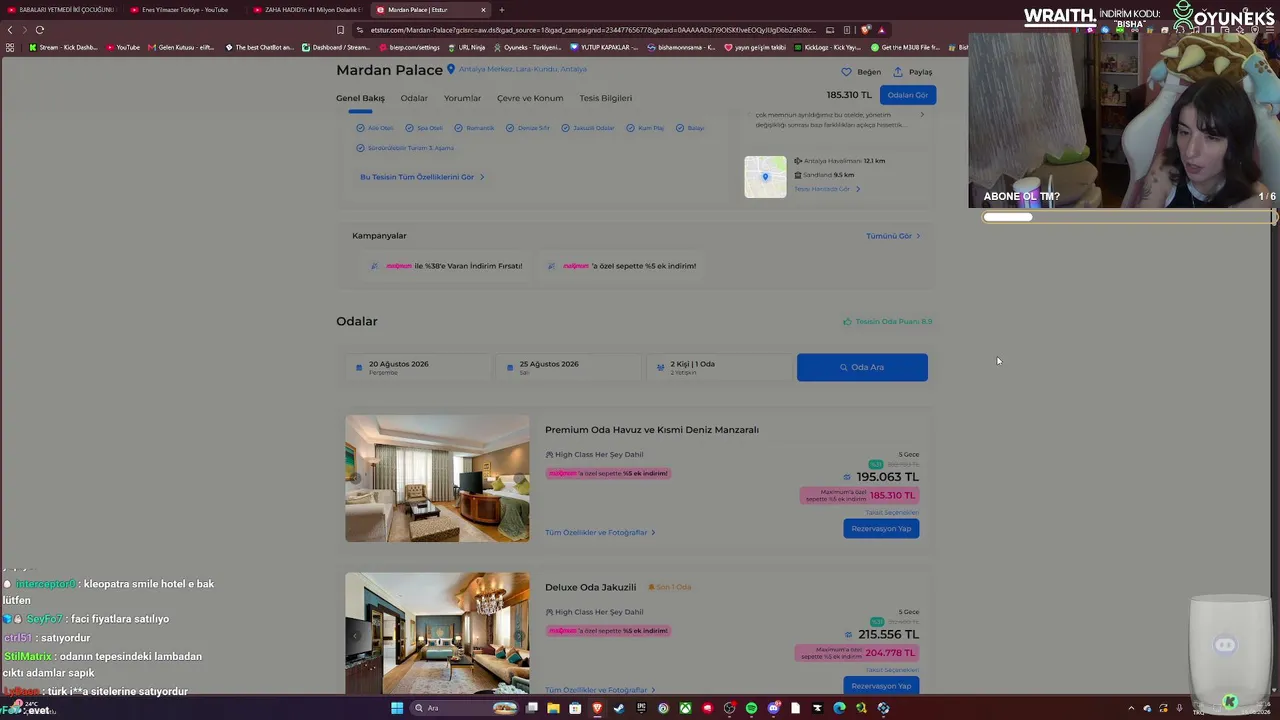This screenshot has width=1280, height=720.
Task: Open the Windows Start menu
Action: (x=397, y=708)
